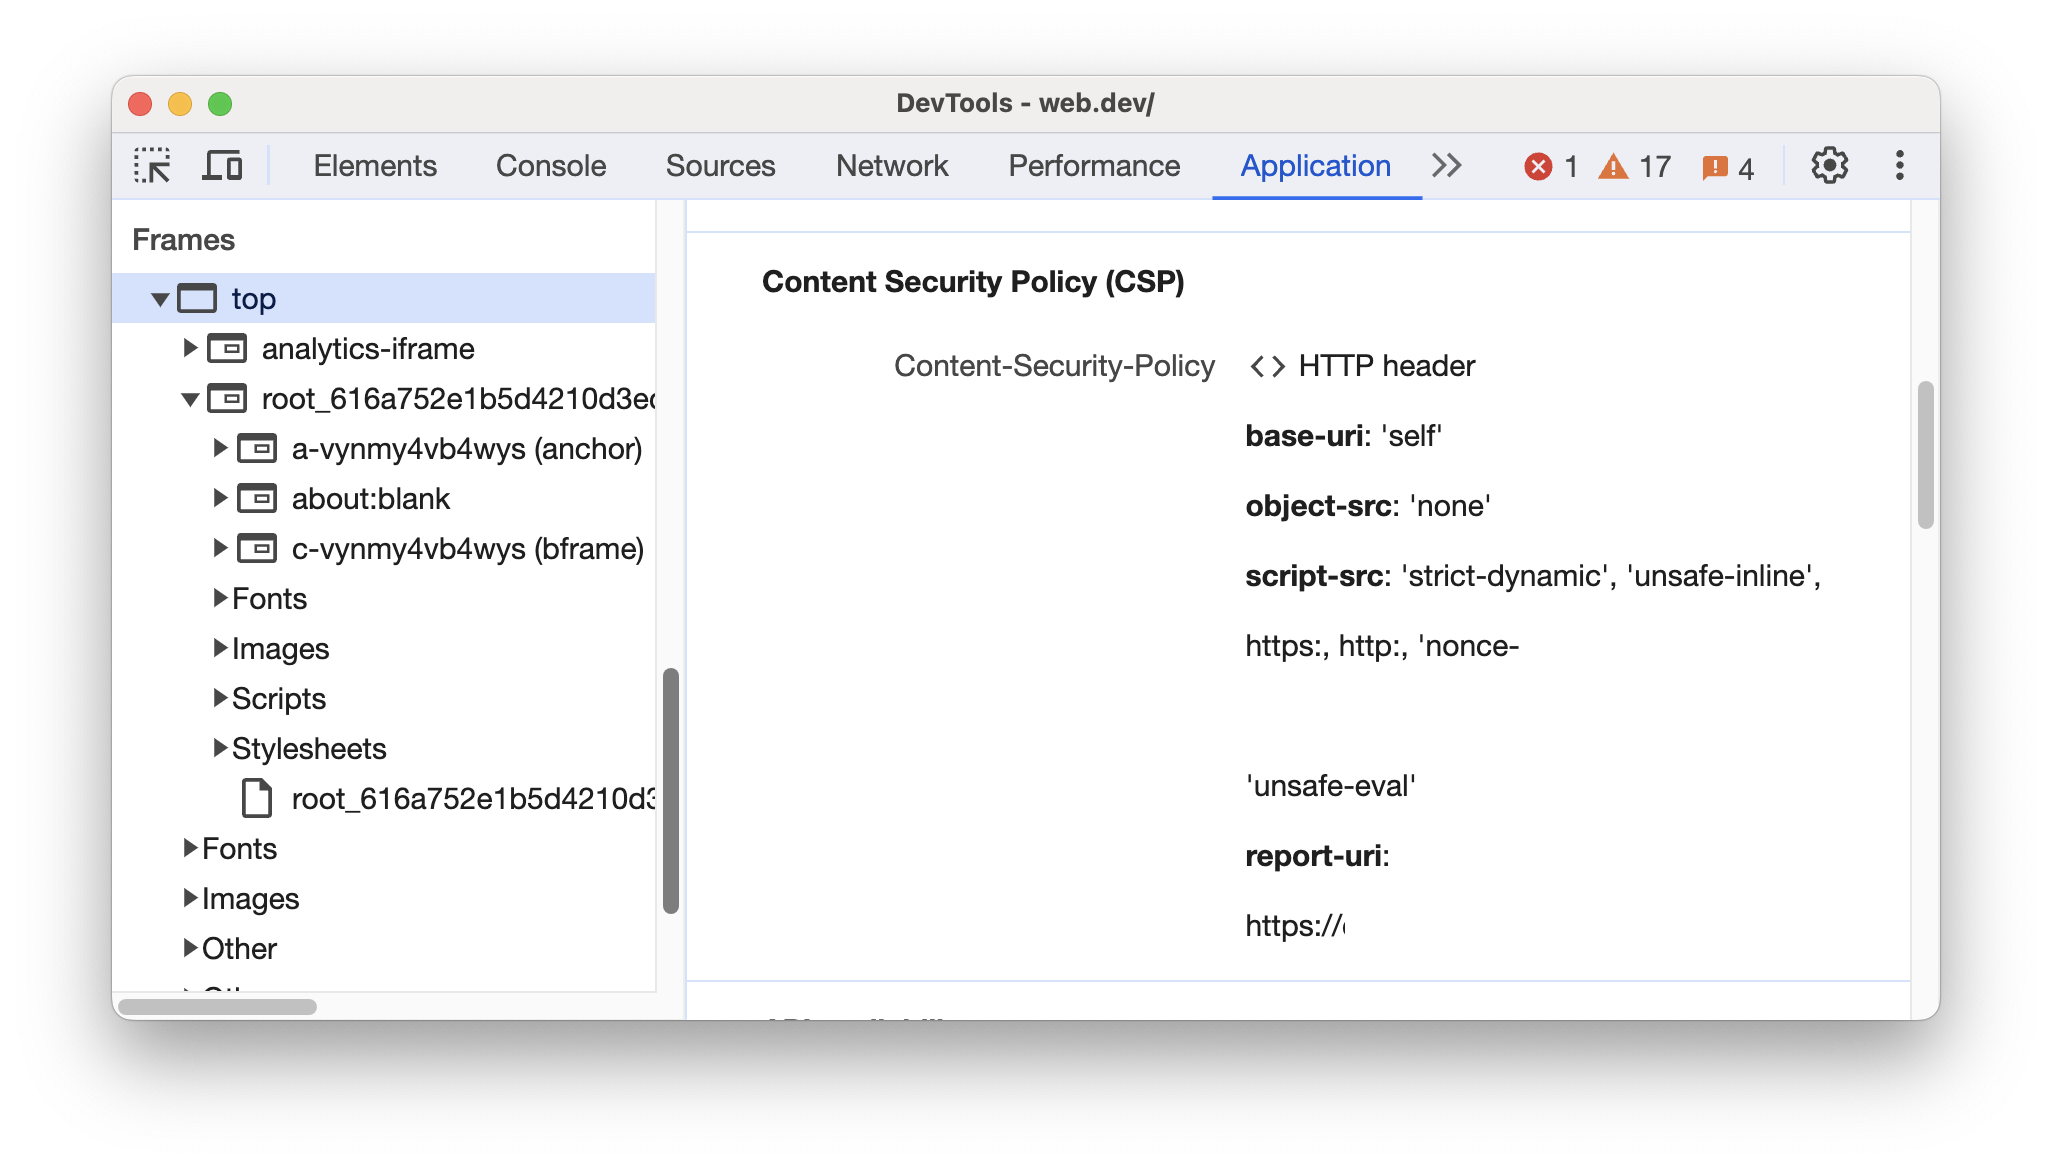Click the more tabs chevron icon

(1447, 165)
